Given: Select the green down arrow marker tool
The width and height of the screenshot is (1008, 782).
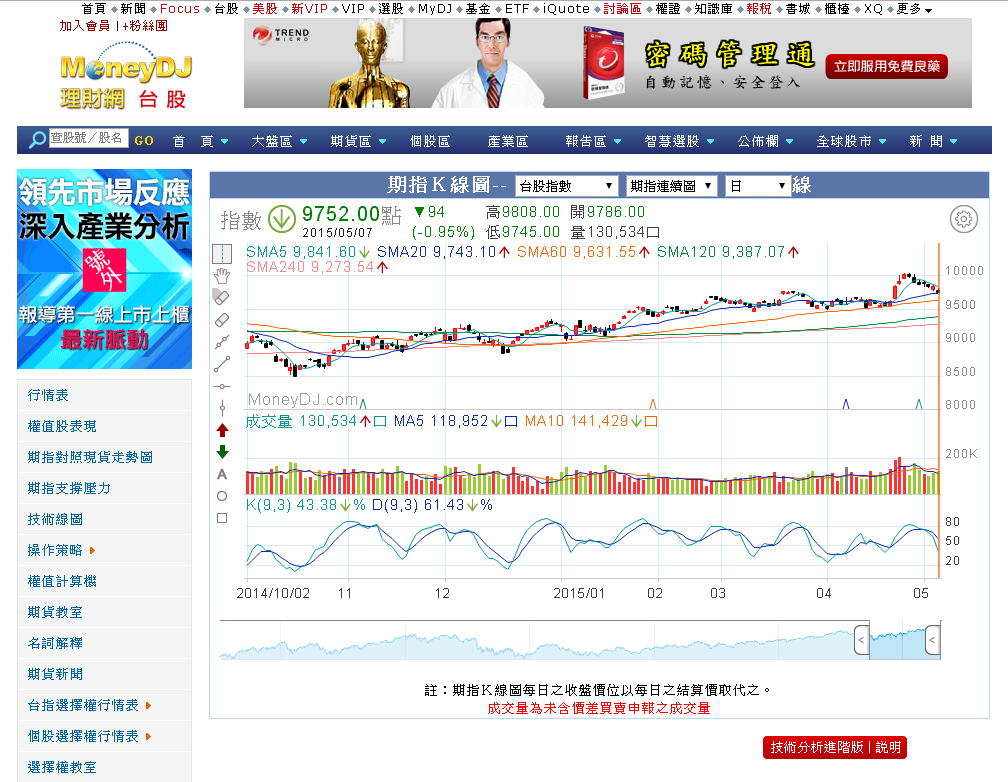Looking at the screenshot, I should pos(222,452).
